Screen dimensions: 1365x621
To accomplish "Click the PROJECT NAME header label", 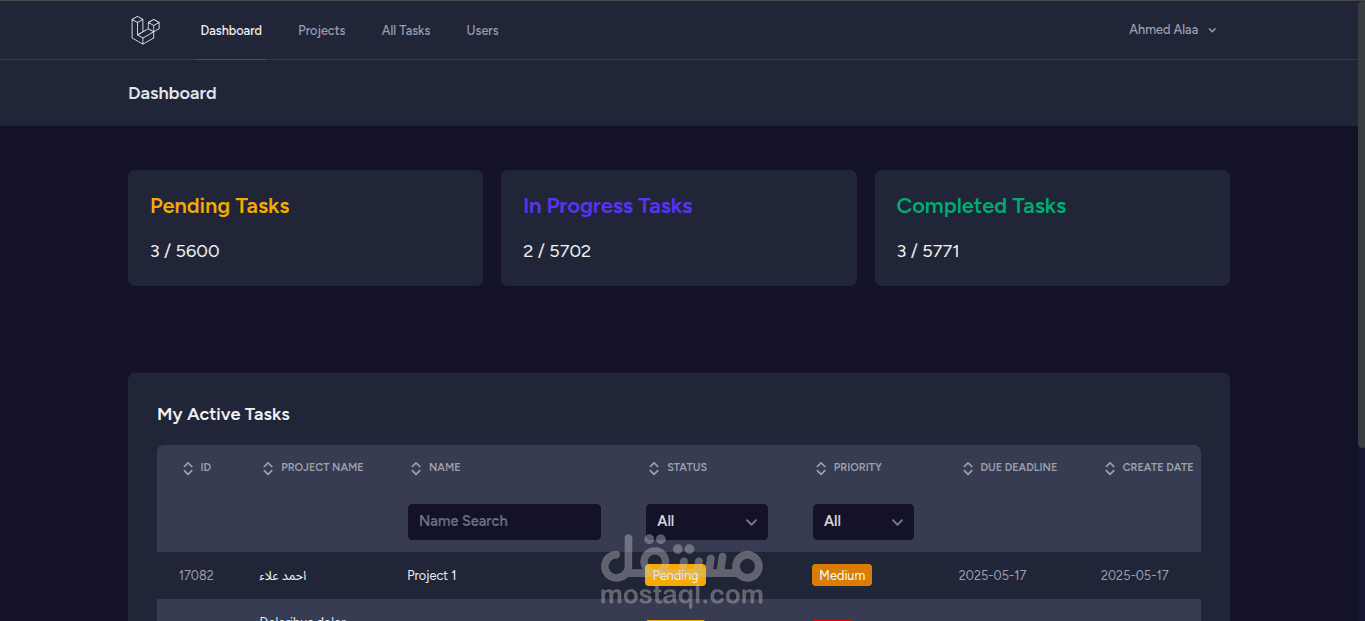I will click(322, 467).
